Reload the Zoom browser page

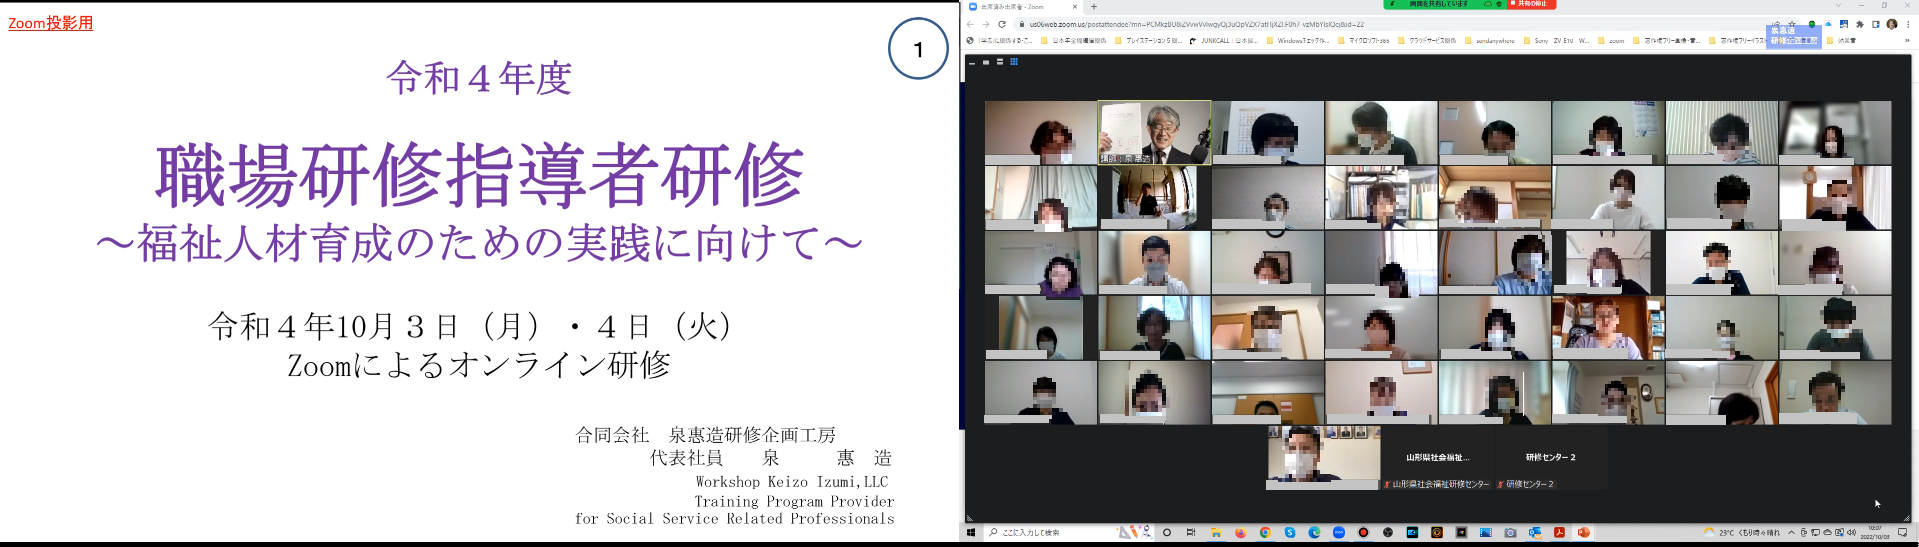(x=1002, y=24)
